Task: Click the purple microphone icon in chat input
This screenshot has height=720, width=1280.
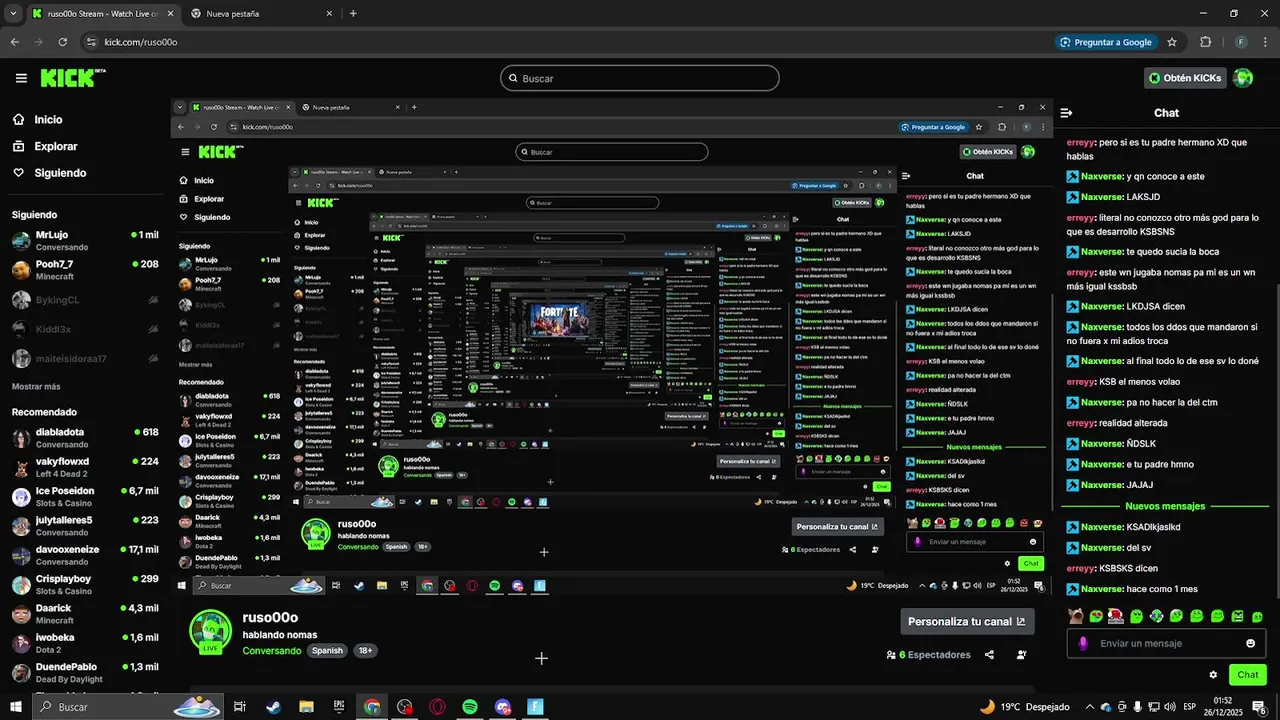Action: pyautogui.click(x=1083, y=643)
